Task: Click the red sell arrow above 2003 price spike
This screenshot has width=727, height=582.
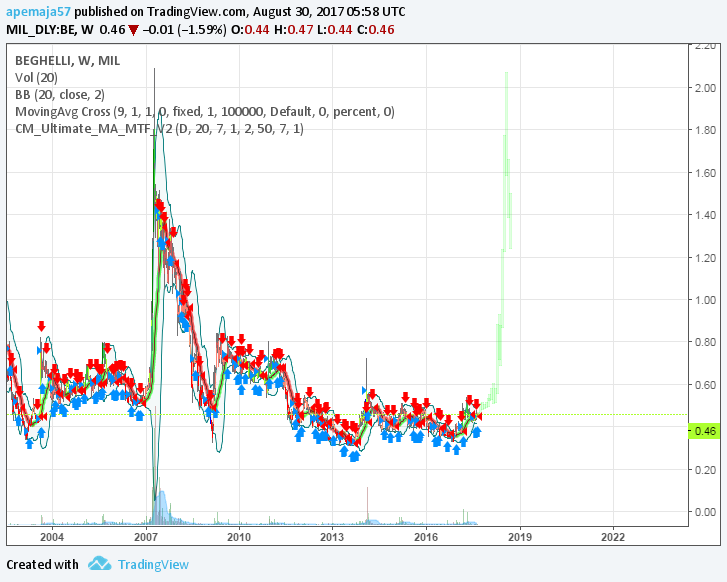Action: tap(41, 326)
